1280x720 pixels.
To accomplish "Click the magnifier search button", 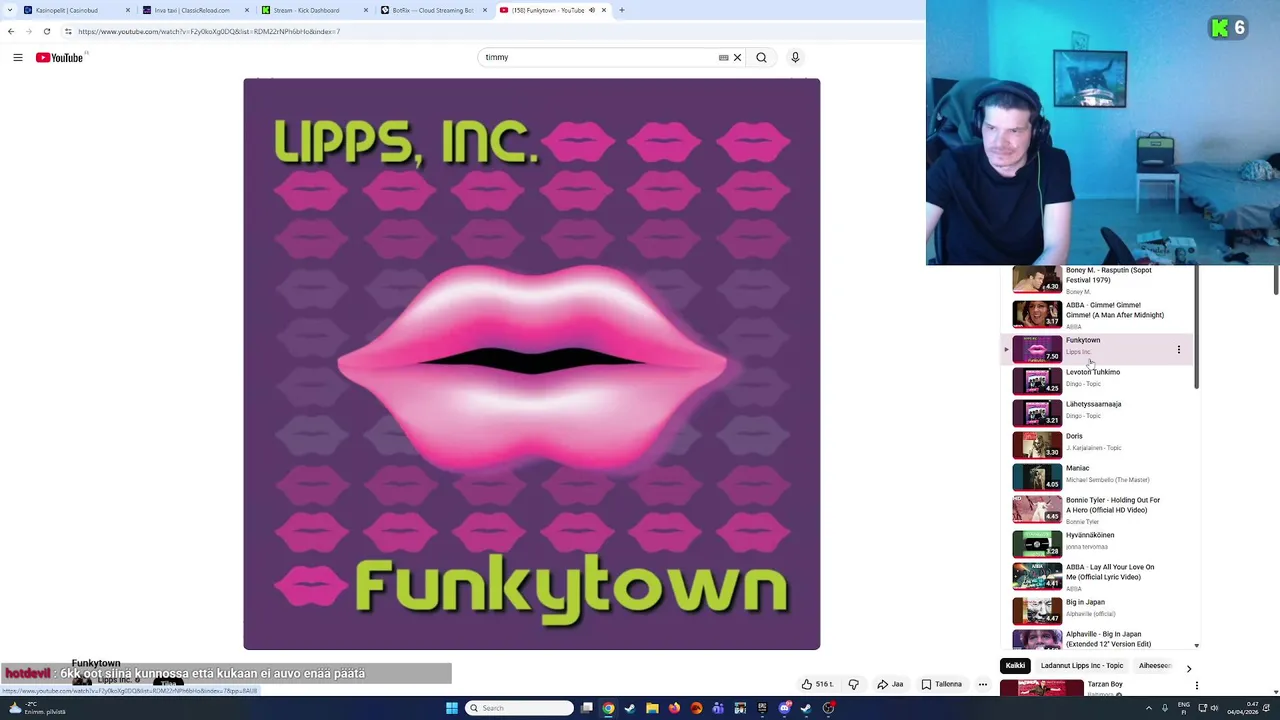I will [761, 57].
